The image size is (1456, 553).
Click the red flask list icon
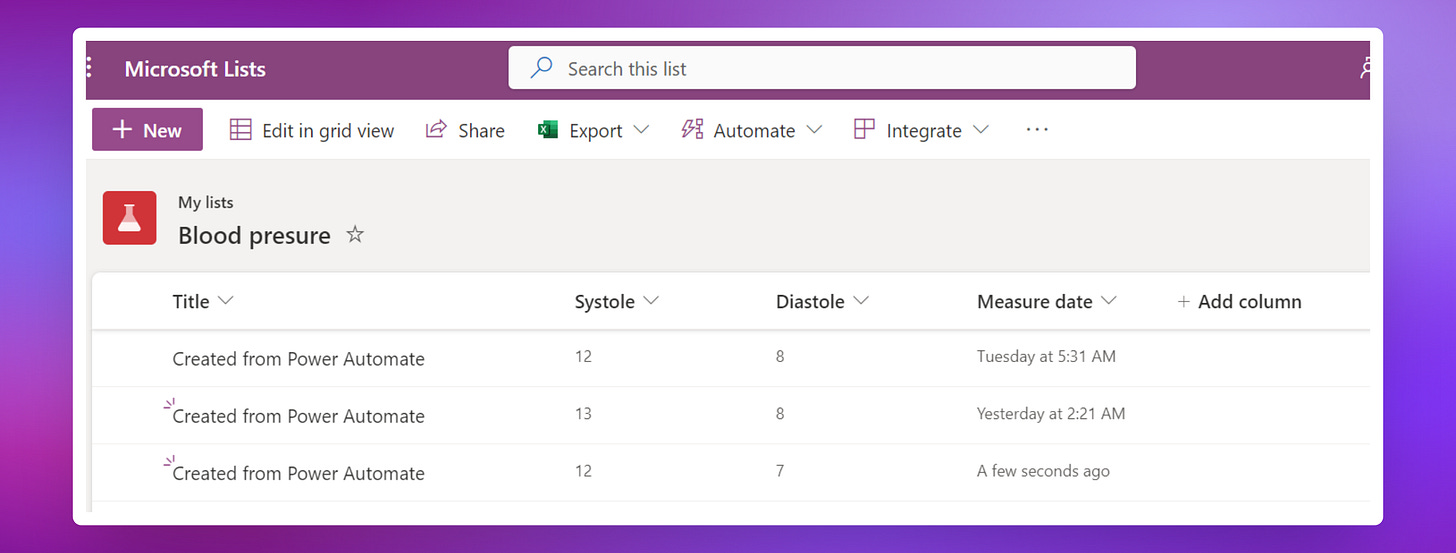(130, 218)
